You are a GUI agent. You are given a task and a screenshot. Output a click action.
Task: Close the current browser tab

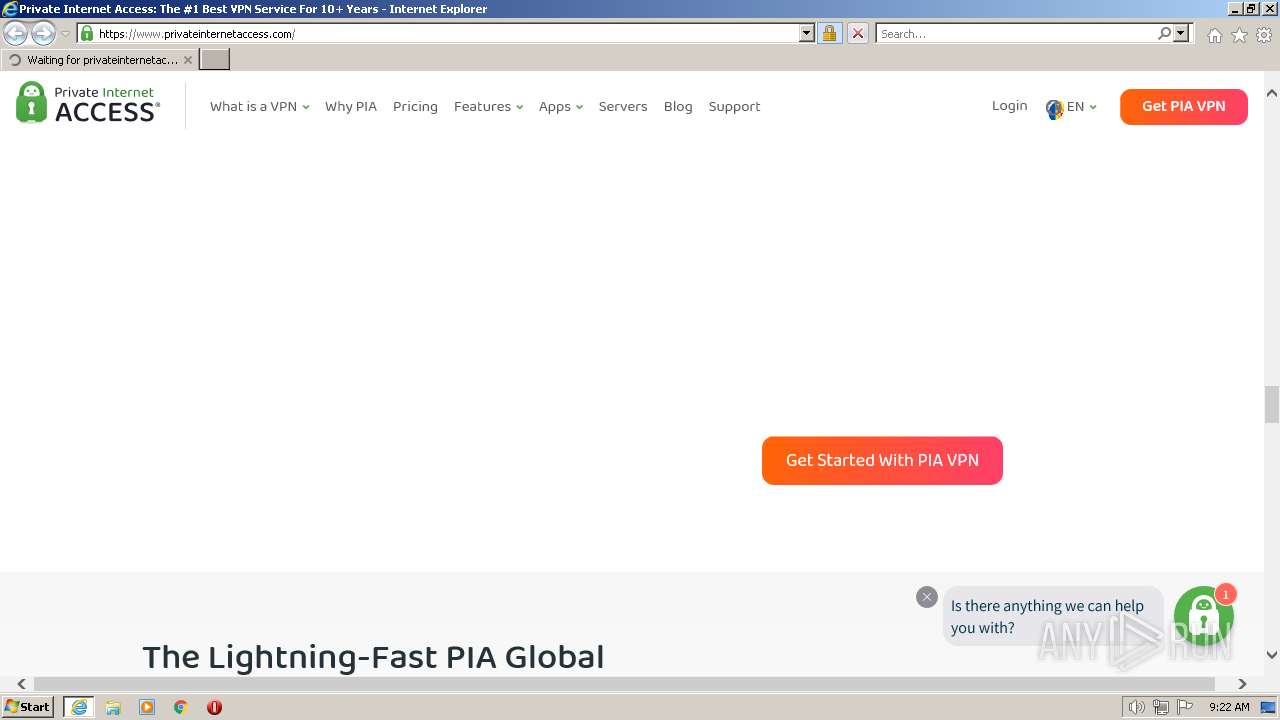pyautogui.click(x=187, y=60)
